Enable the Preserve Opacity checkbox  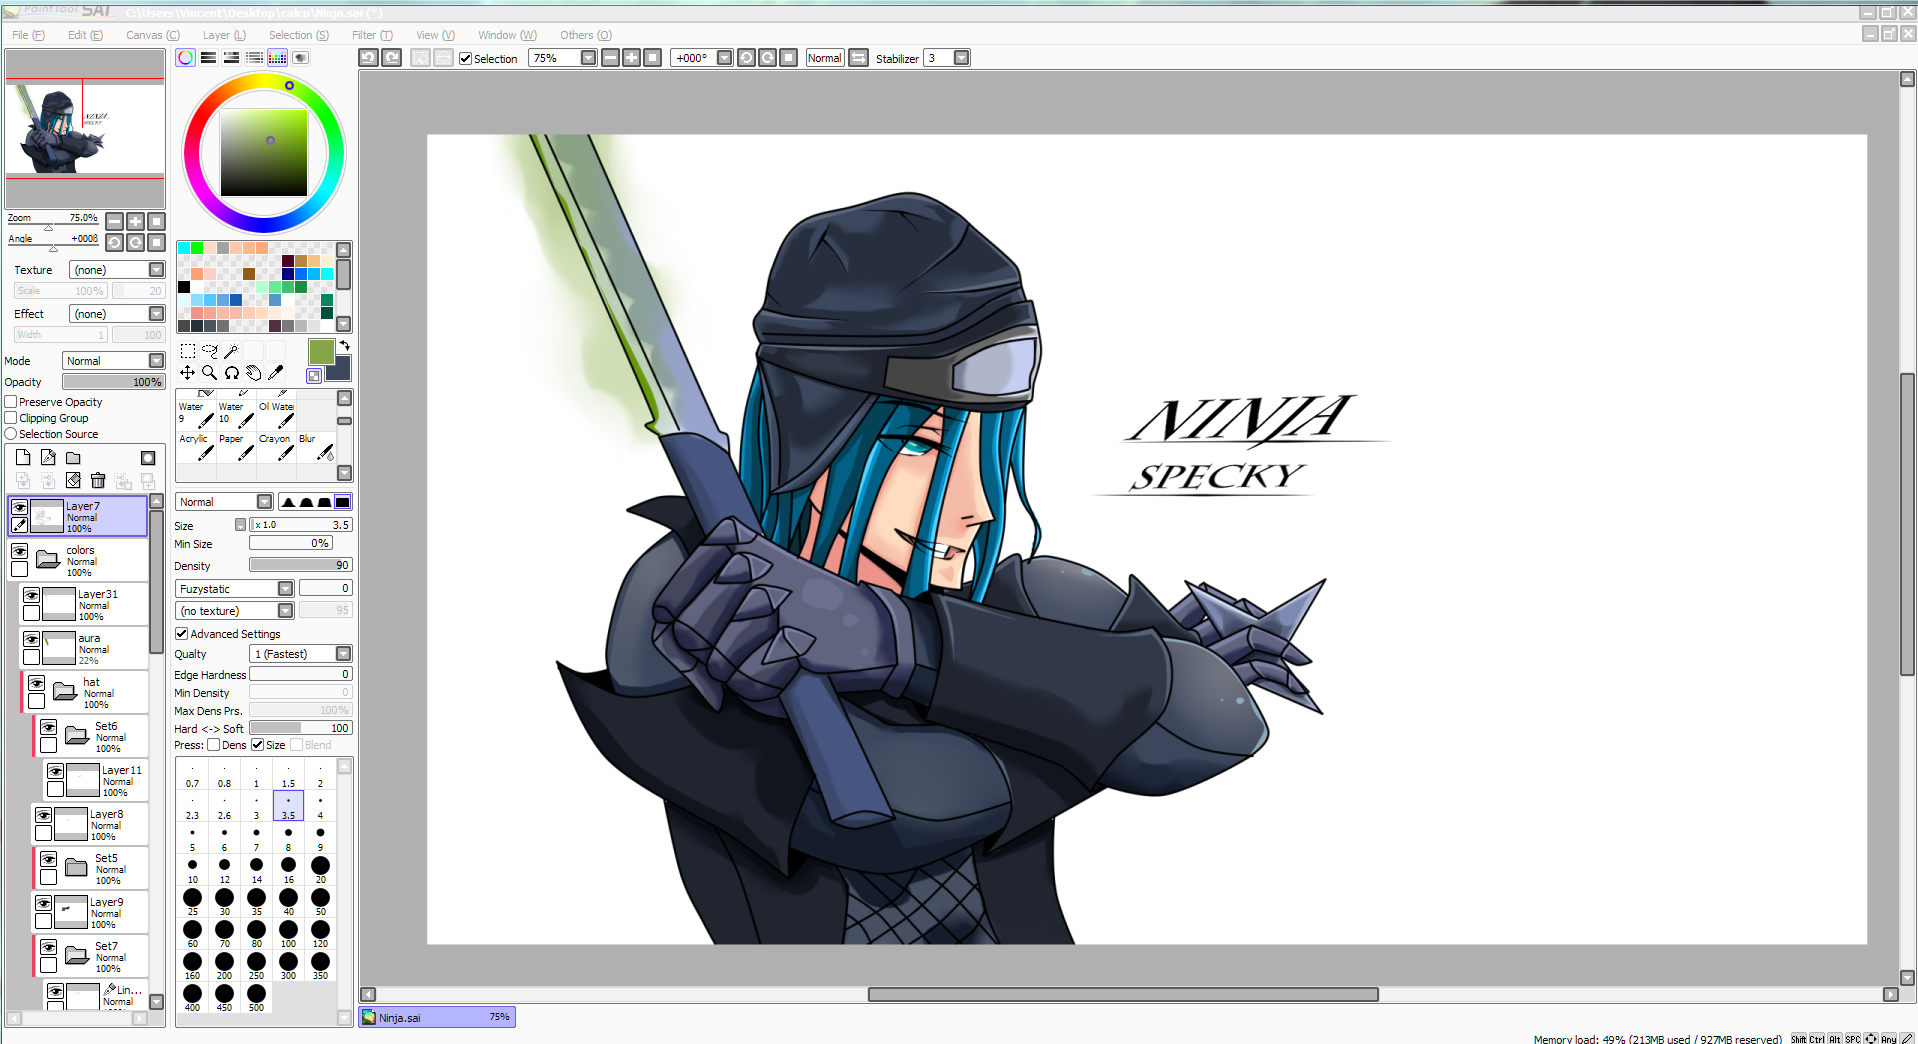point(9,401)
